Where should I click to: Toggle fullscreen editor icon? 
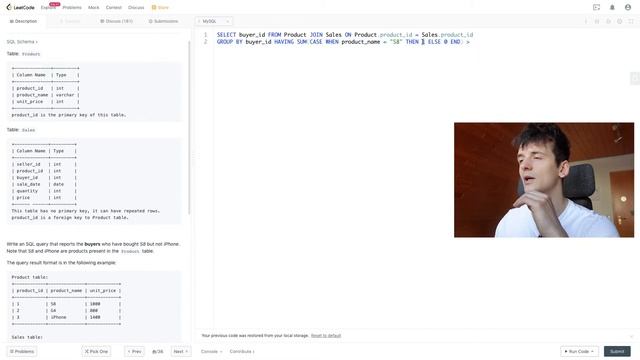[x=631, y=21]
